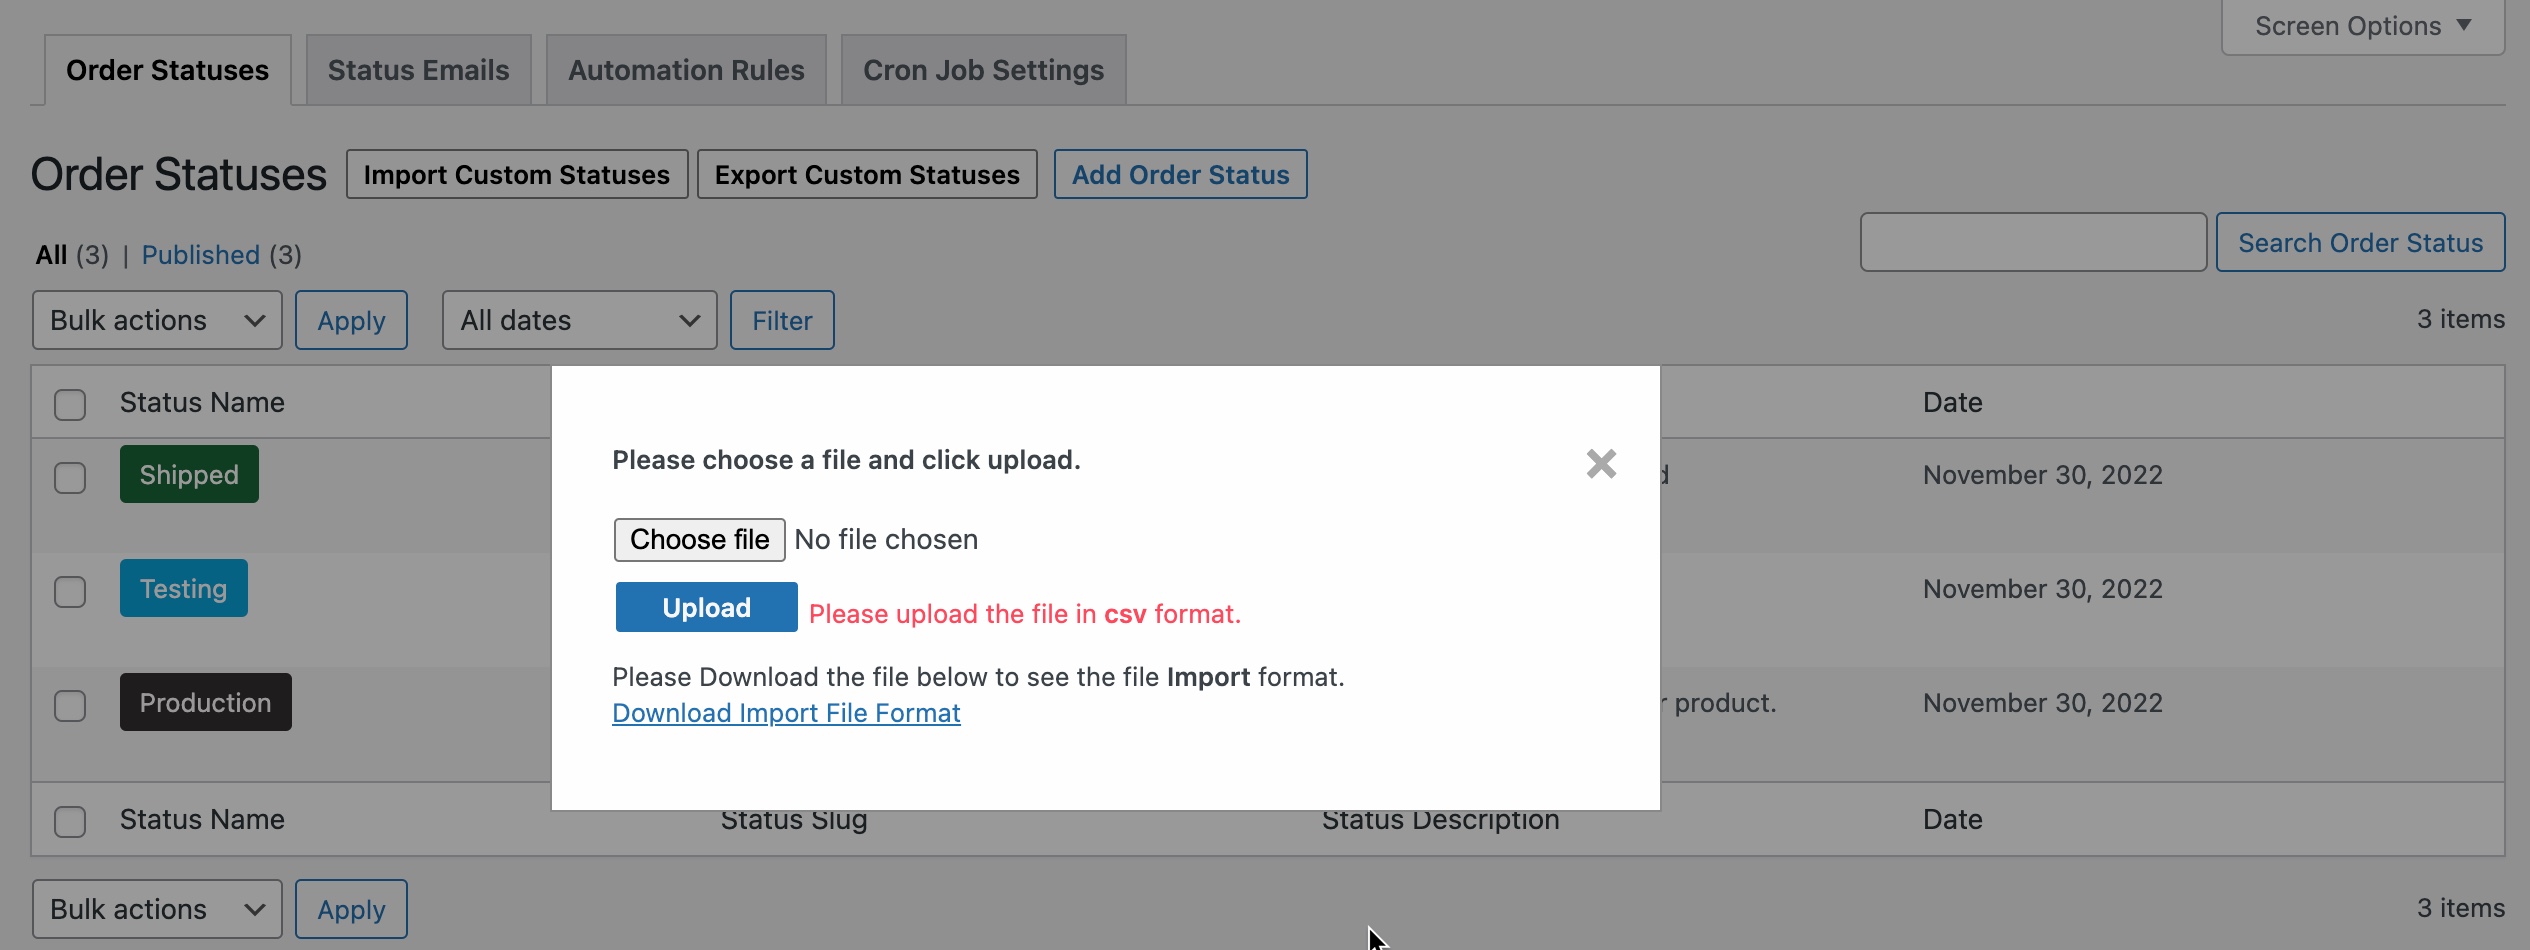This screenshot has width=2530, height=950.
Task: Expand the Screen Options panel
Action: click(x=2361, y=25)
